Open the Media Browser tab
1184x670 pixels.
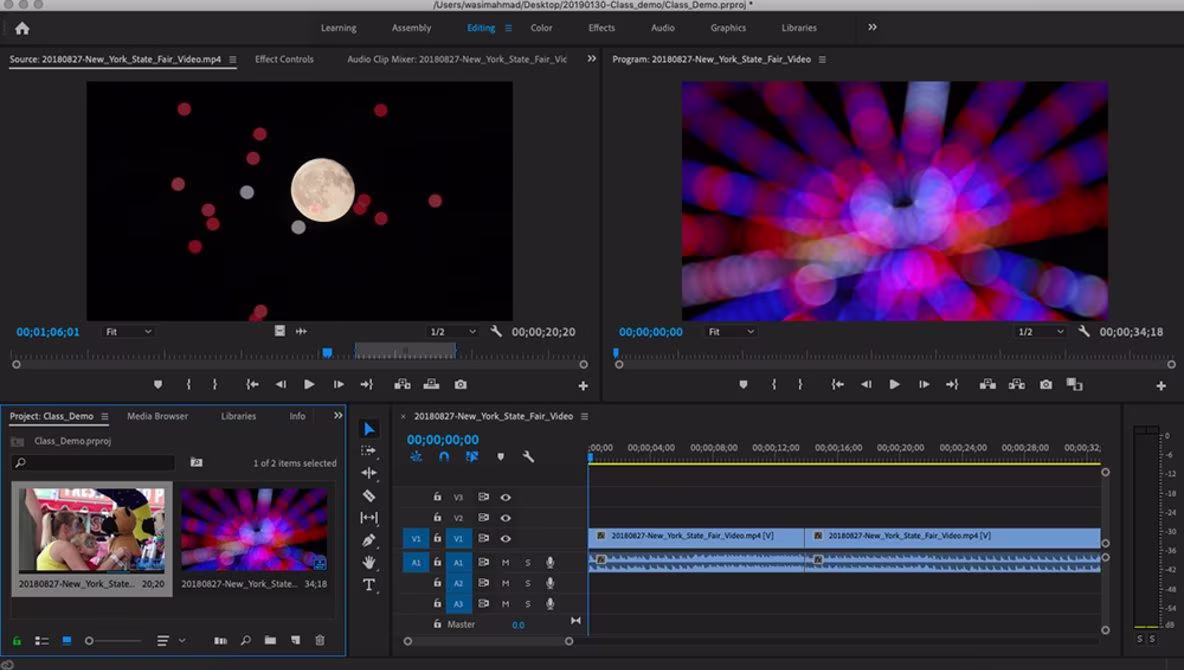[x=157, y=416]
